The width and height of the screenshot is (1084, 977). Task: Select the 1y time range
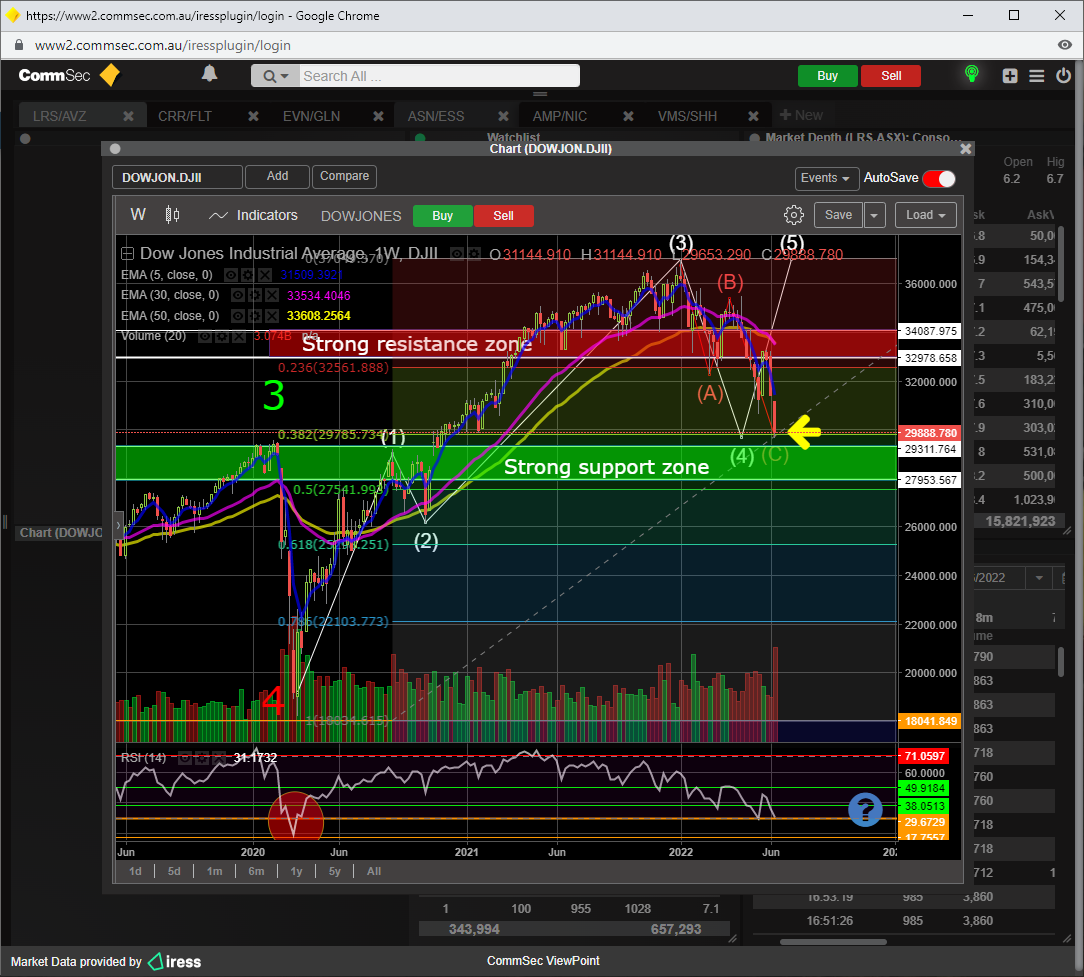[x=297, y=871]
